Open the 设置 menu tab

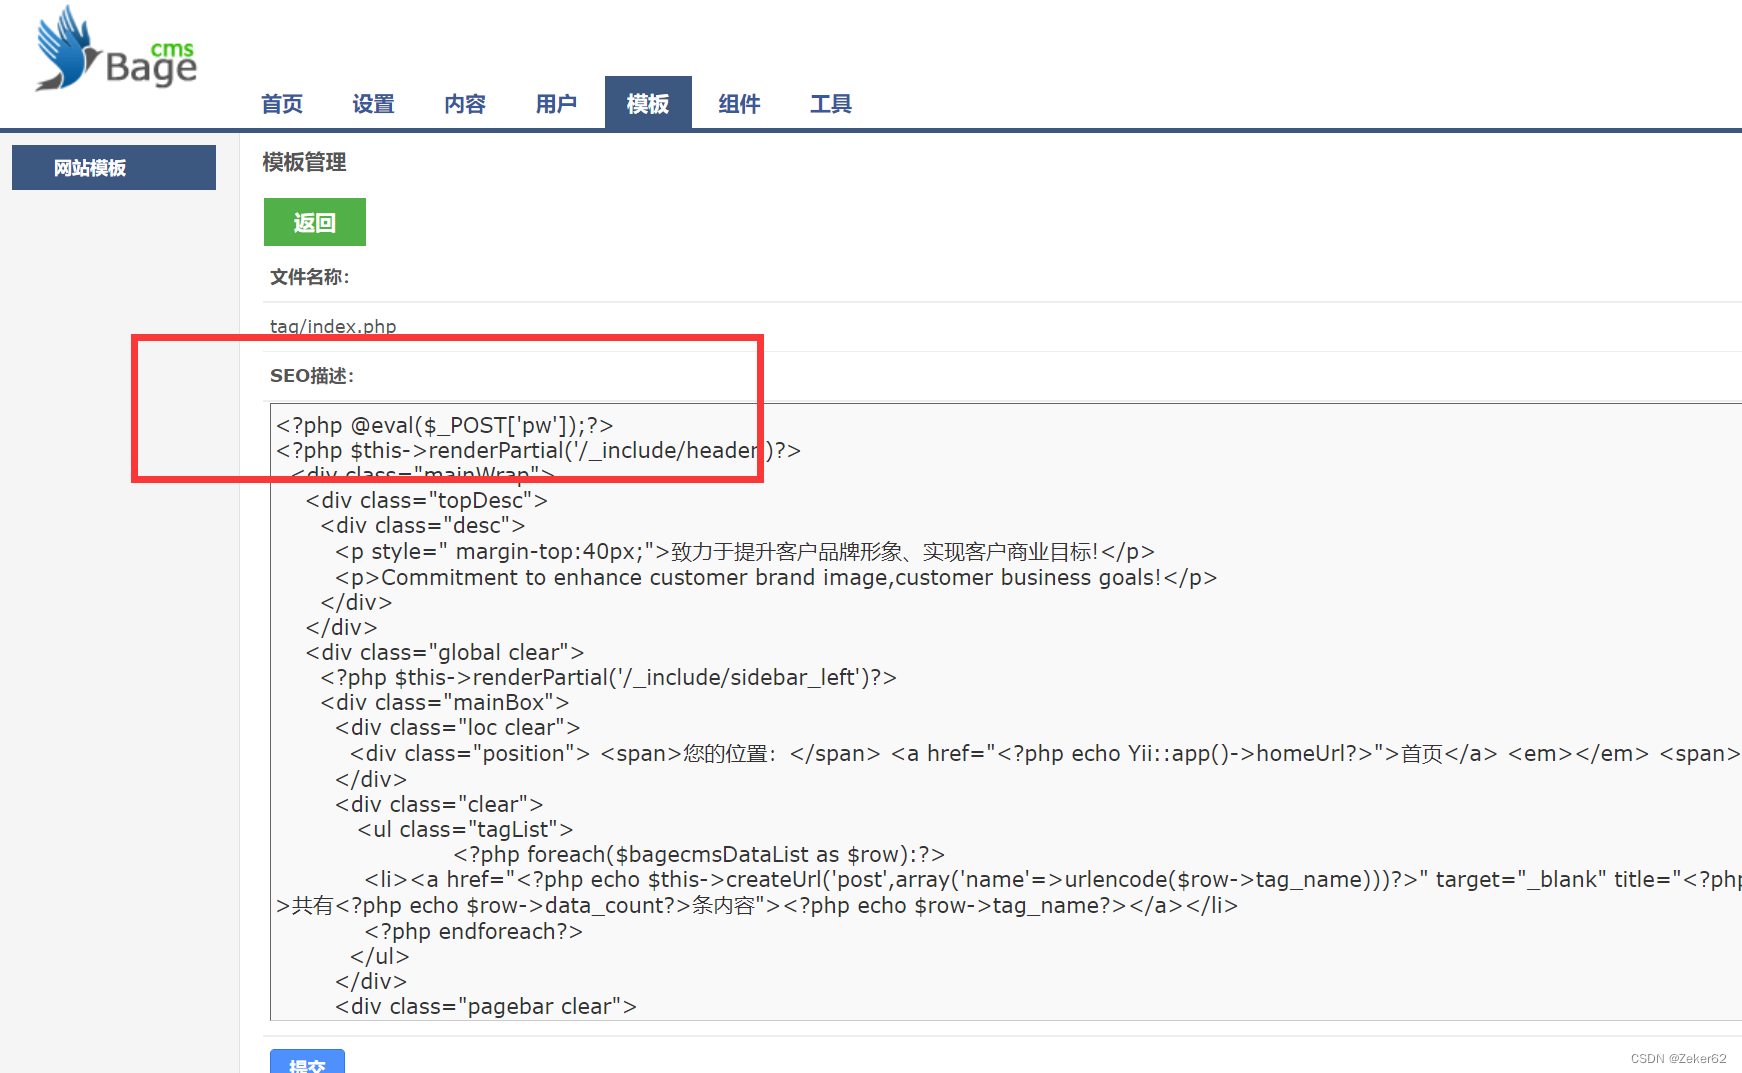tap(373, 103)
